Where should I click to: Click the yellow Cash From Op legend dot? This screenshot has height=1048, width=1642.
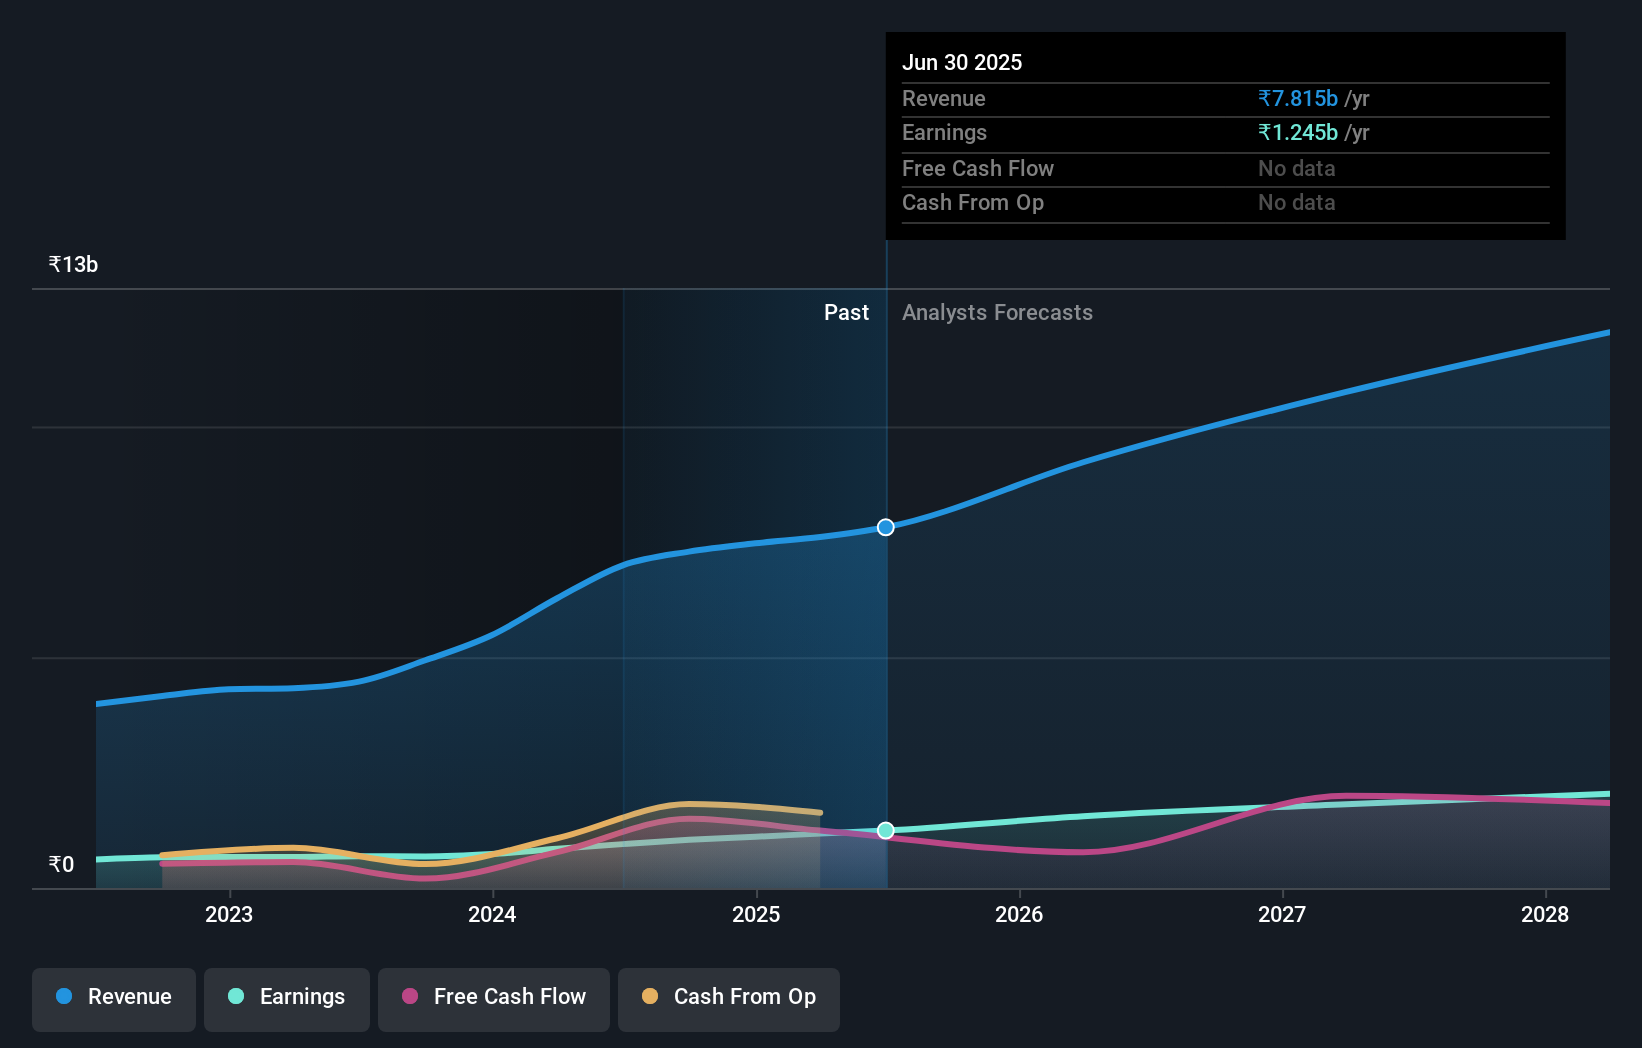(x=649, y=996)
